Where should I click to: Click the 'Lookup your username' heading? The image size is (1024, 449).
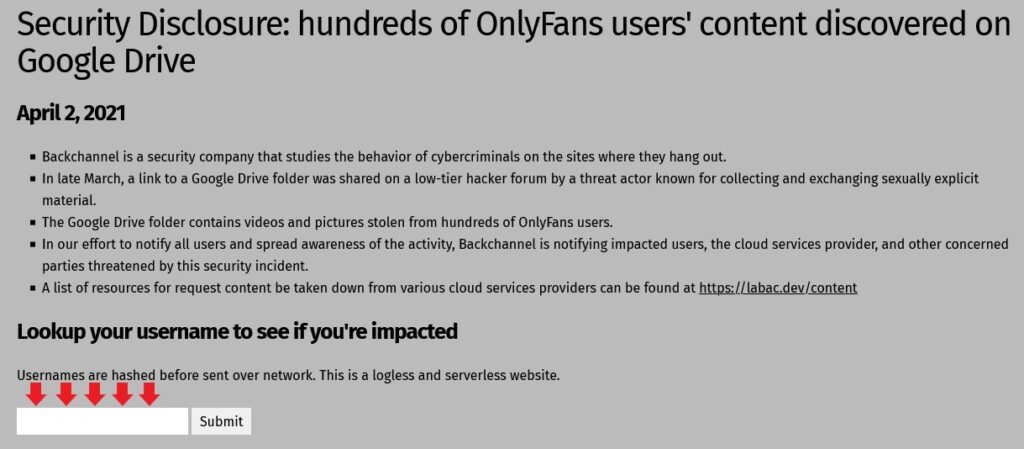pos(237,331)
